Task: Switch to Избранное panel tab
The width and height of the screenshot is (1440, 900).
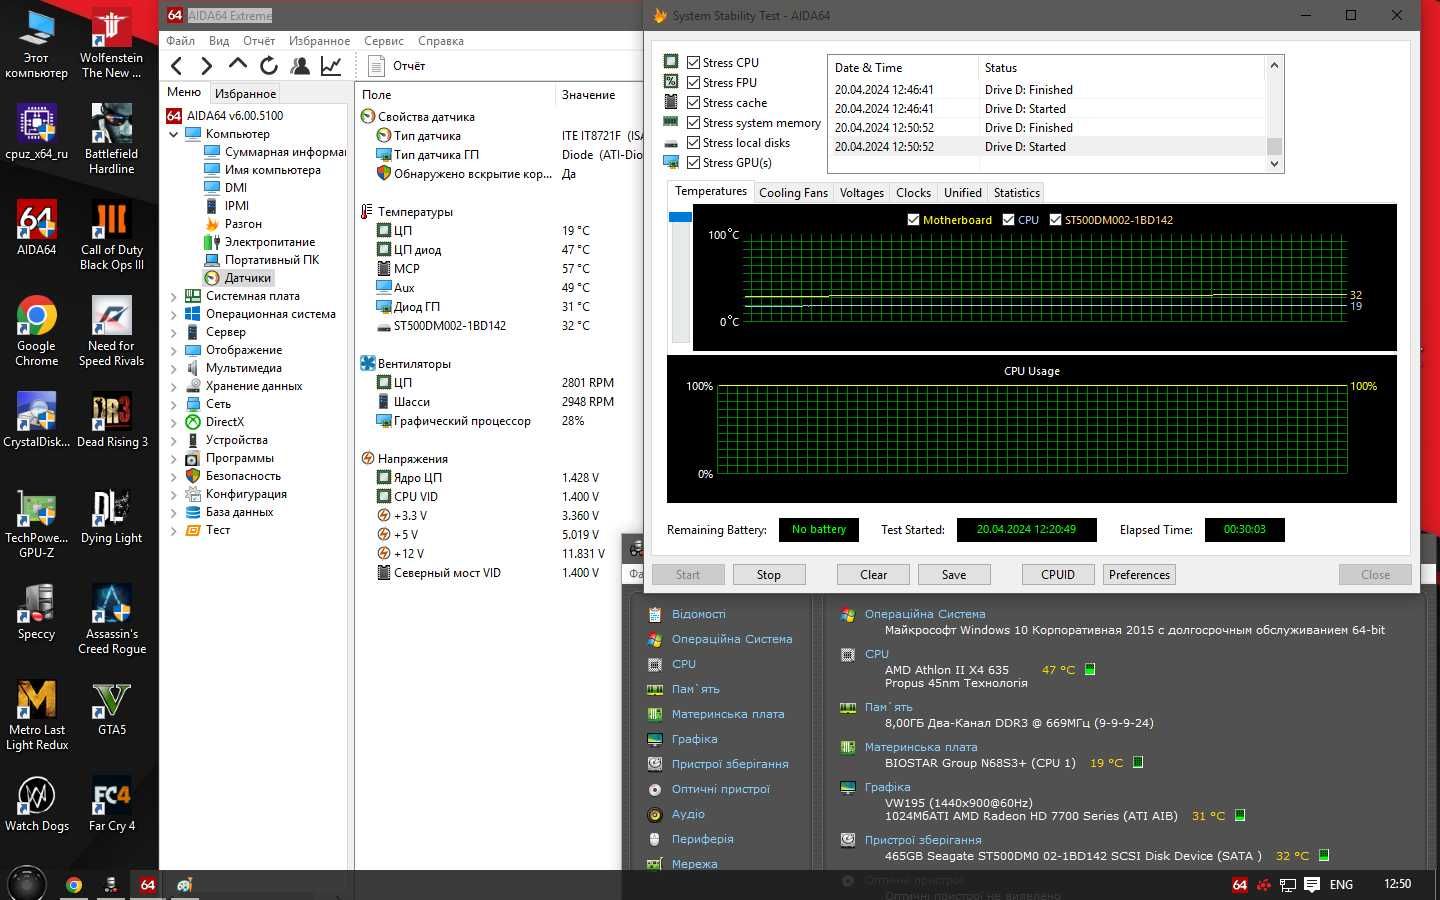Action: tap(246, 93)
